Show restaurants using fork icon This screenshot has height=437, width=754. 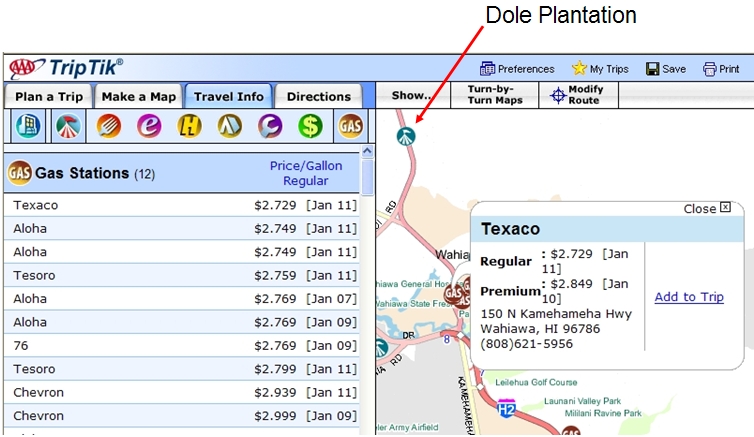coord(109,126)
